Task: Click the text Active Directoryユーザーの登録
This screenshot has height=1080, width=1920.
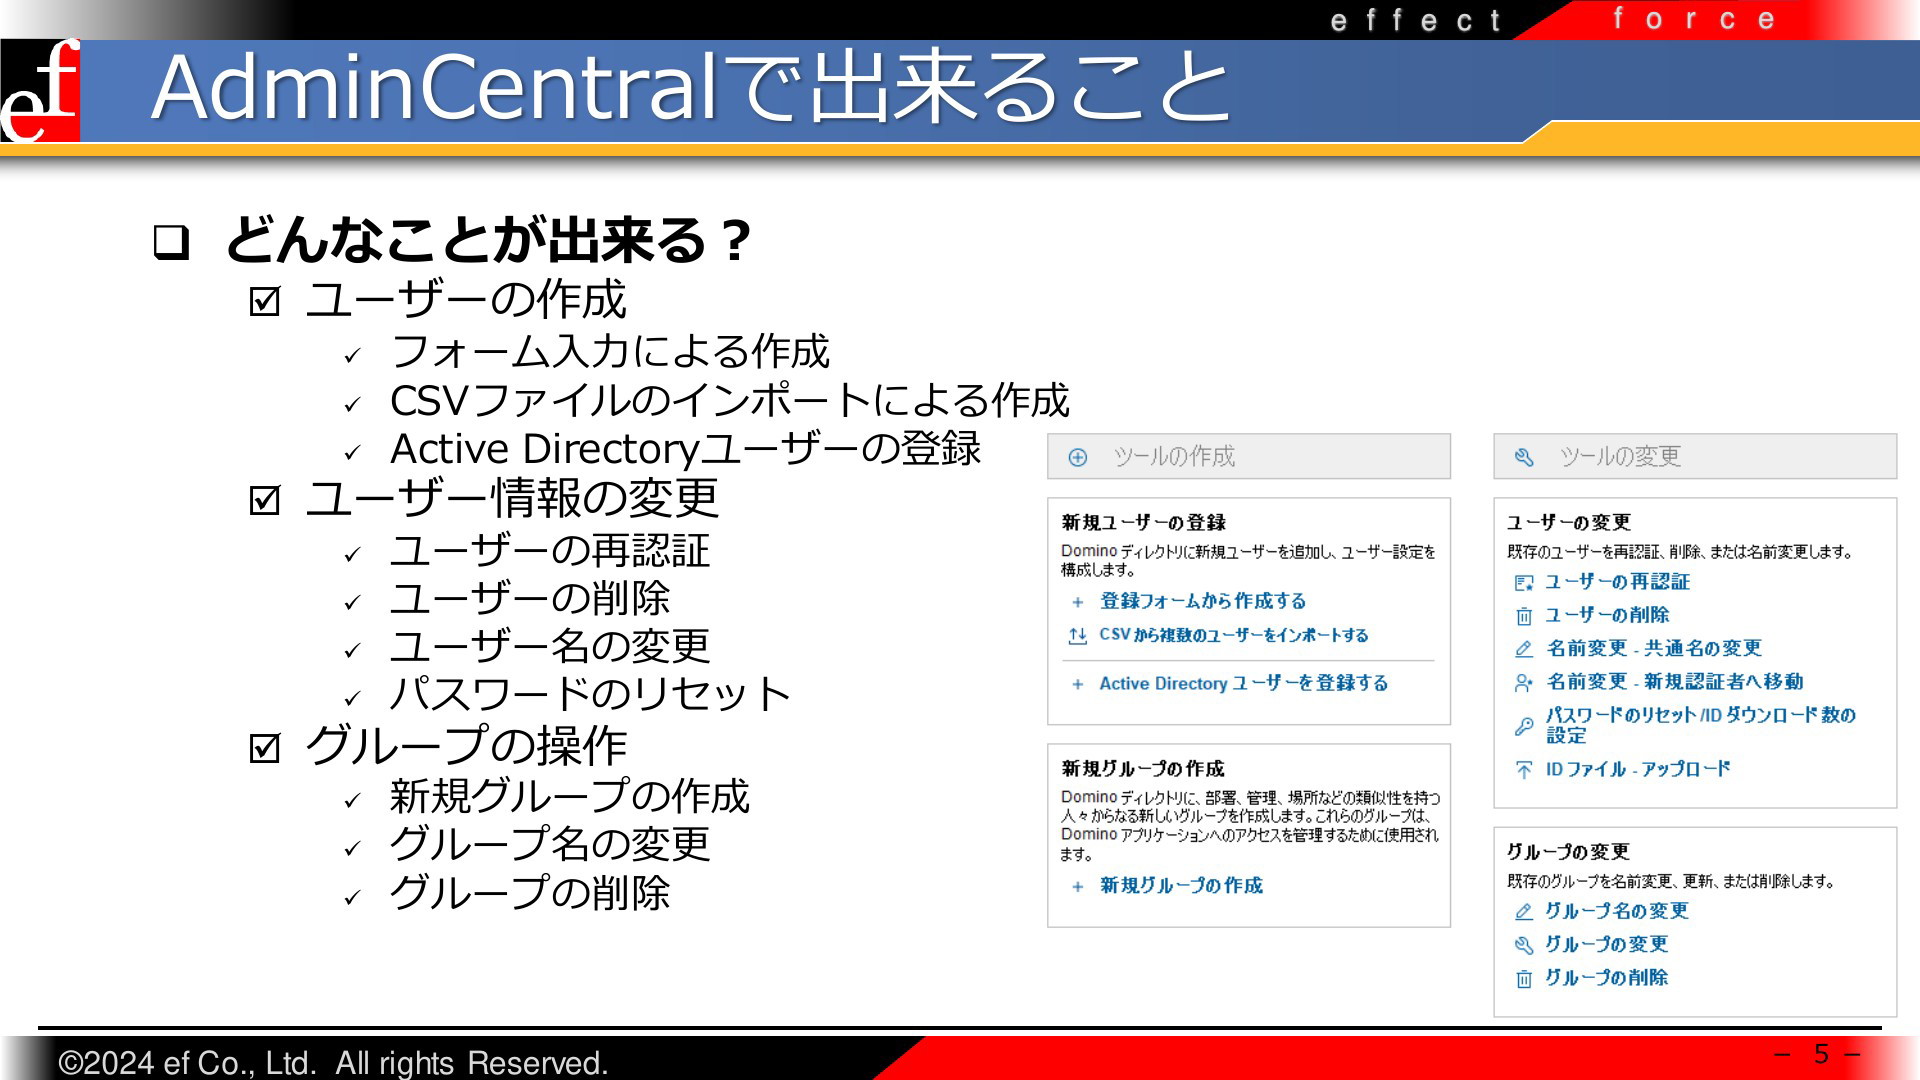Action: click(686, 449)
